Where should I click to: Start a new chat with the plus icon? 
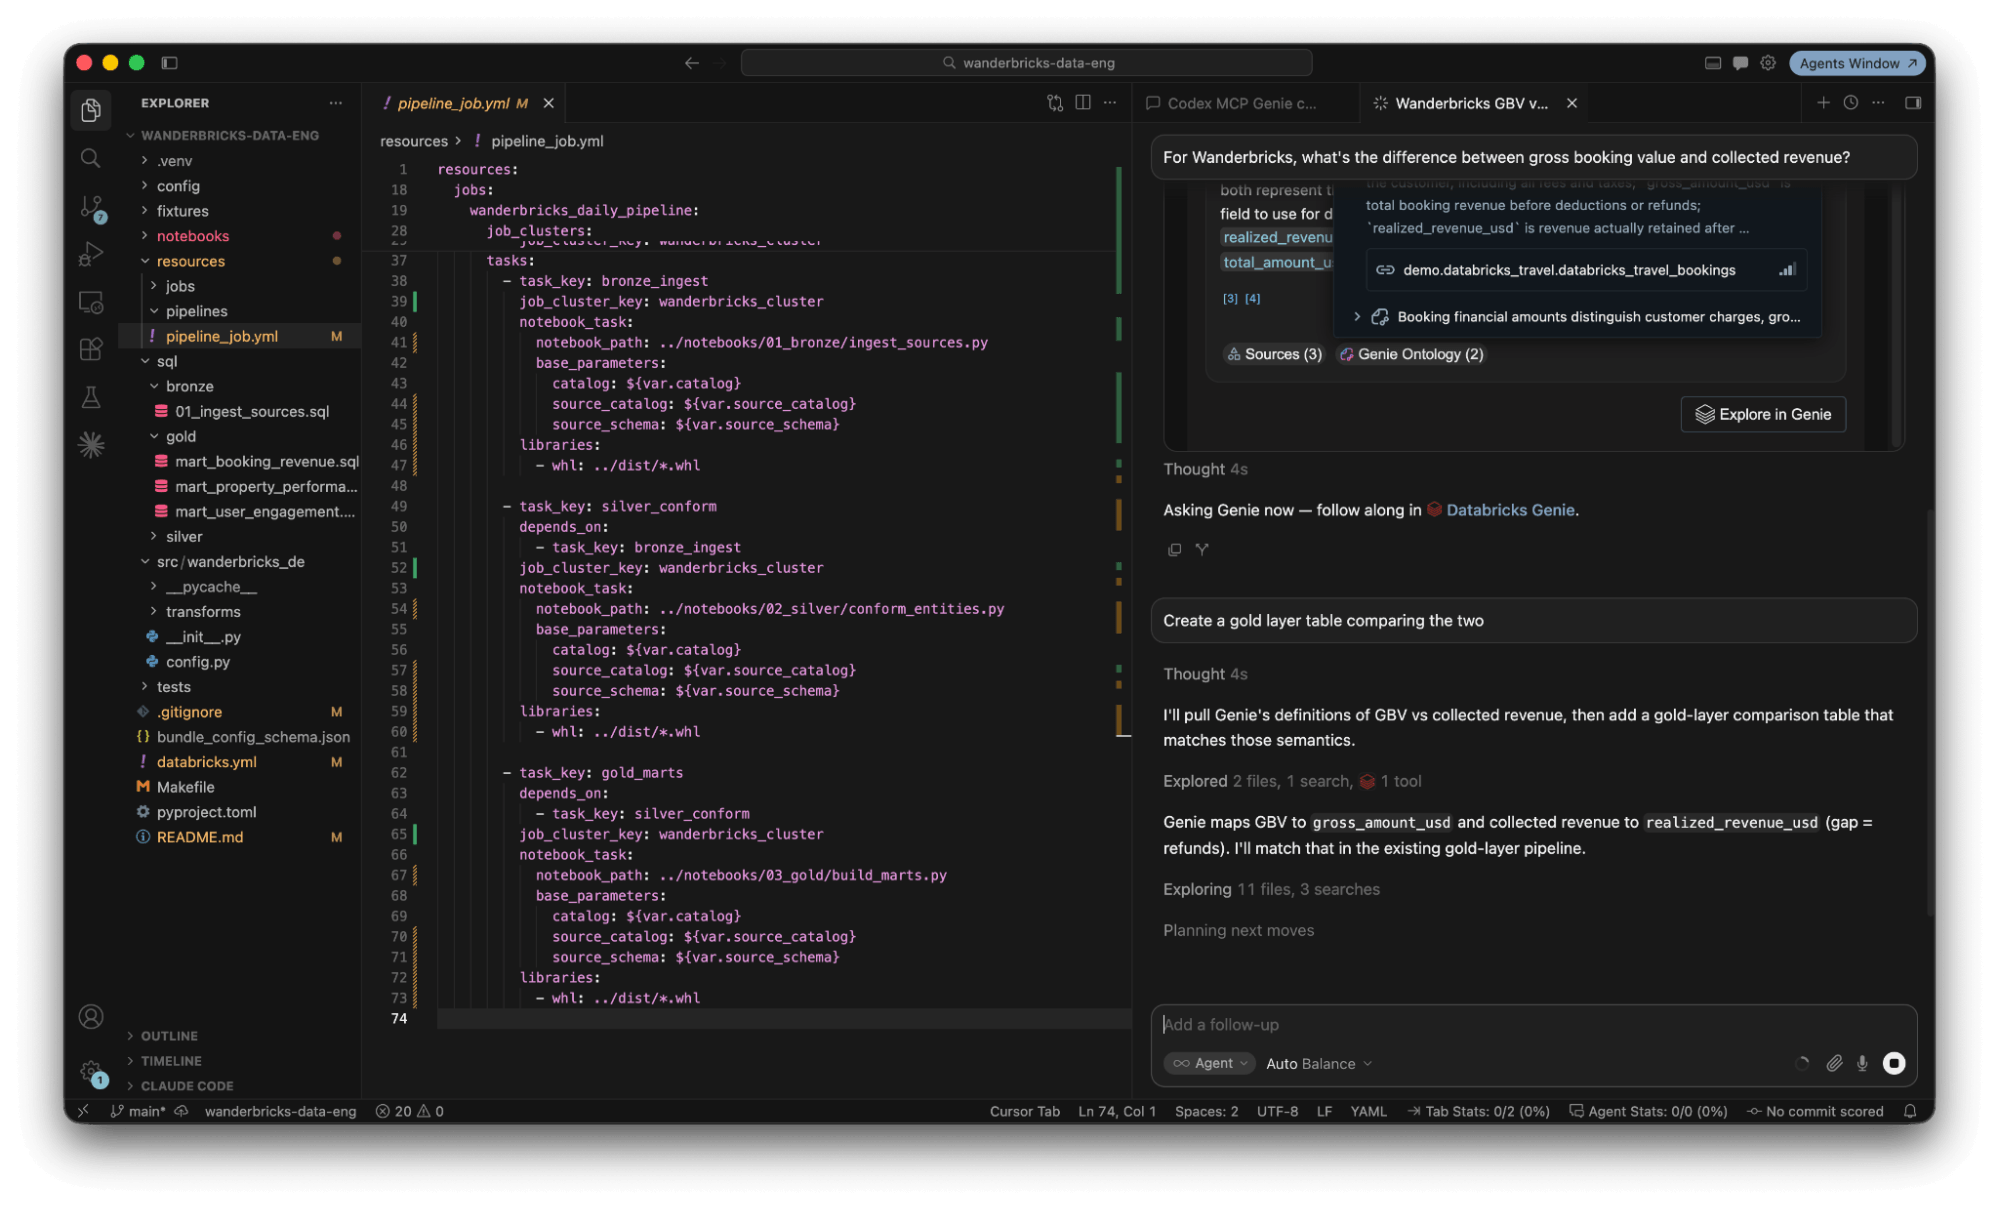pos(1823,103)
